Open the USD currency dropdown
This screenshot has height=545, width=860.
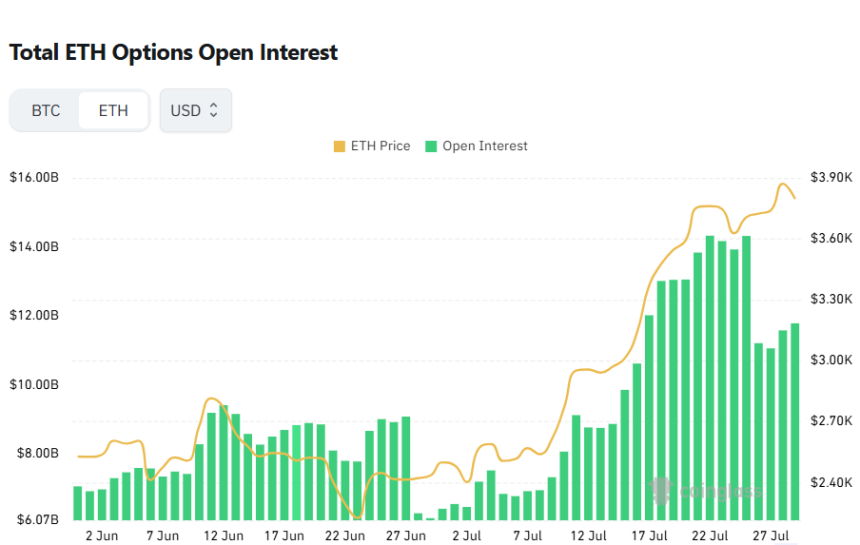196,111
